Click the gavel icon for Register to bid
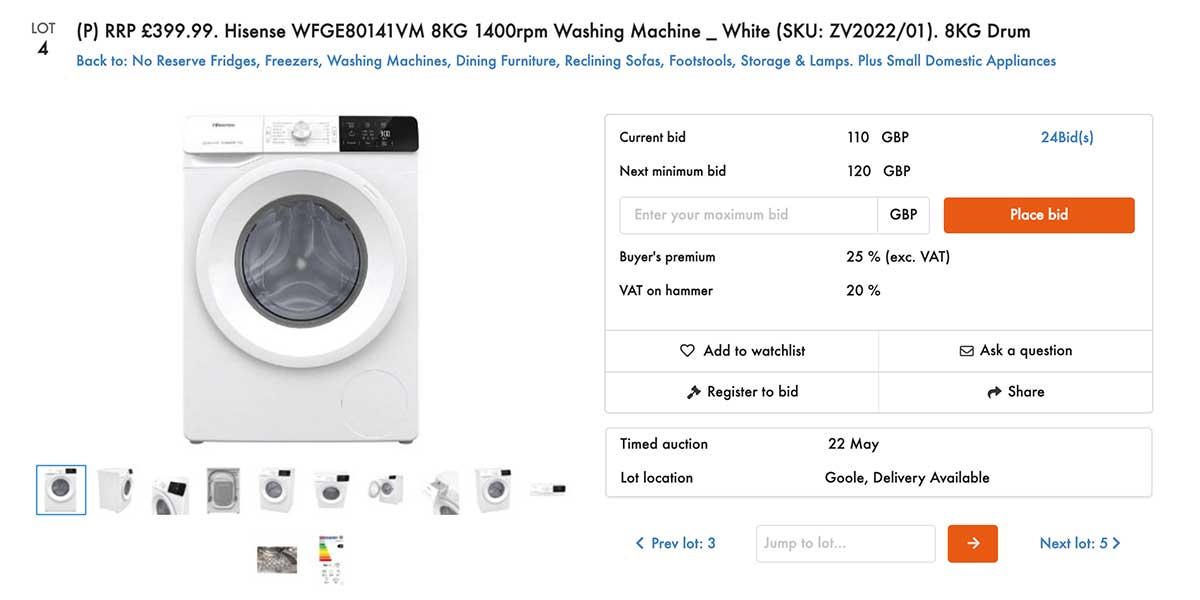 tap(694, 392)
